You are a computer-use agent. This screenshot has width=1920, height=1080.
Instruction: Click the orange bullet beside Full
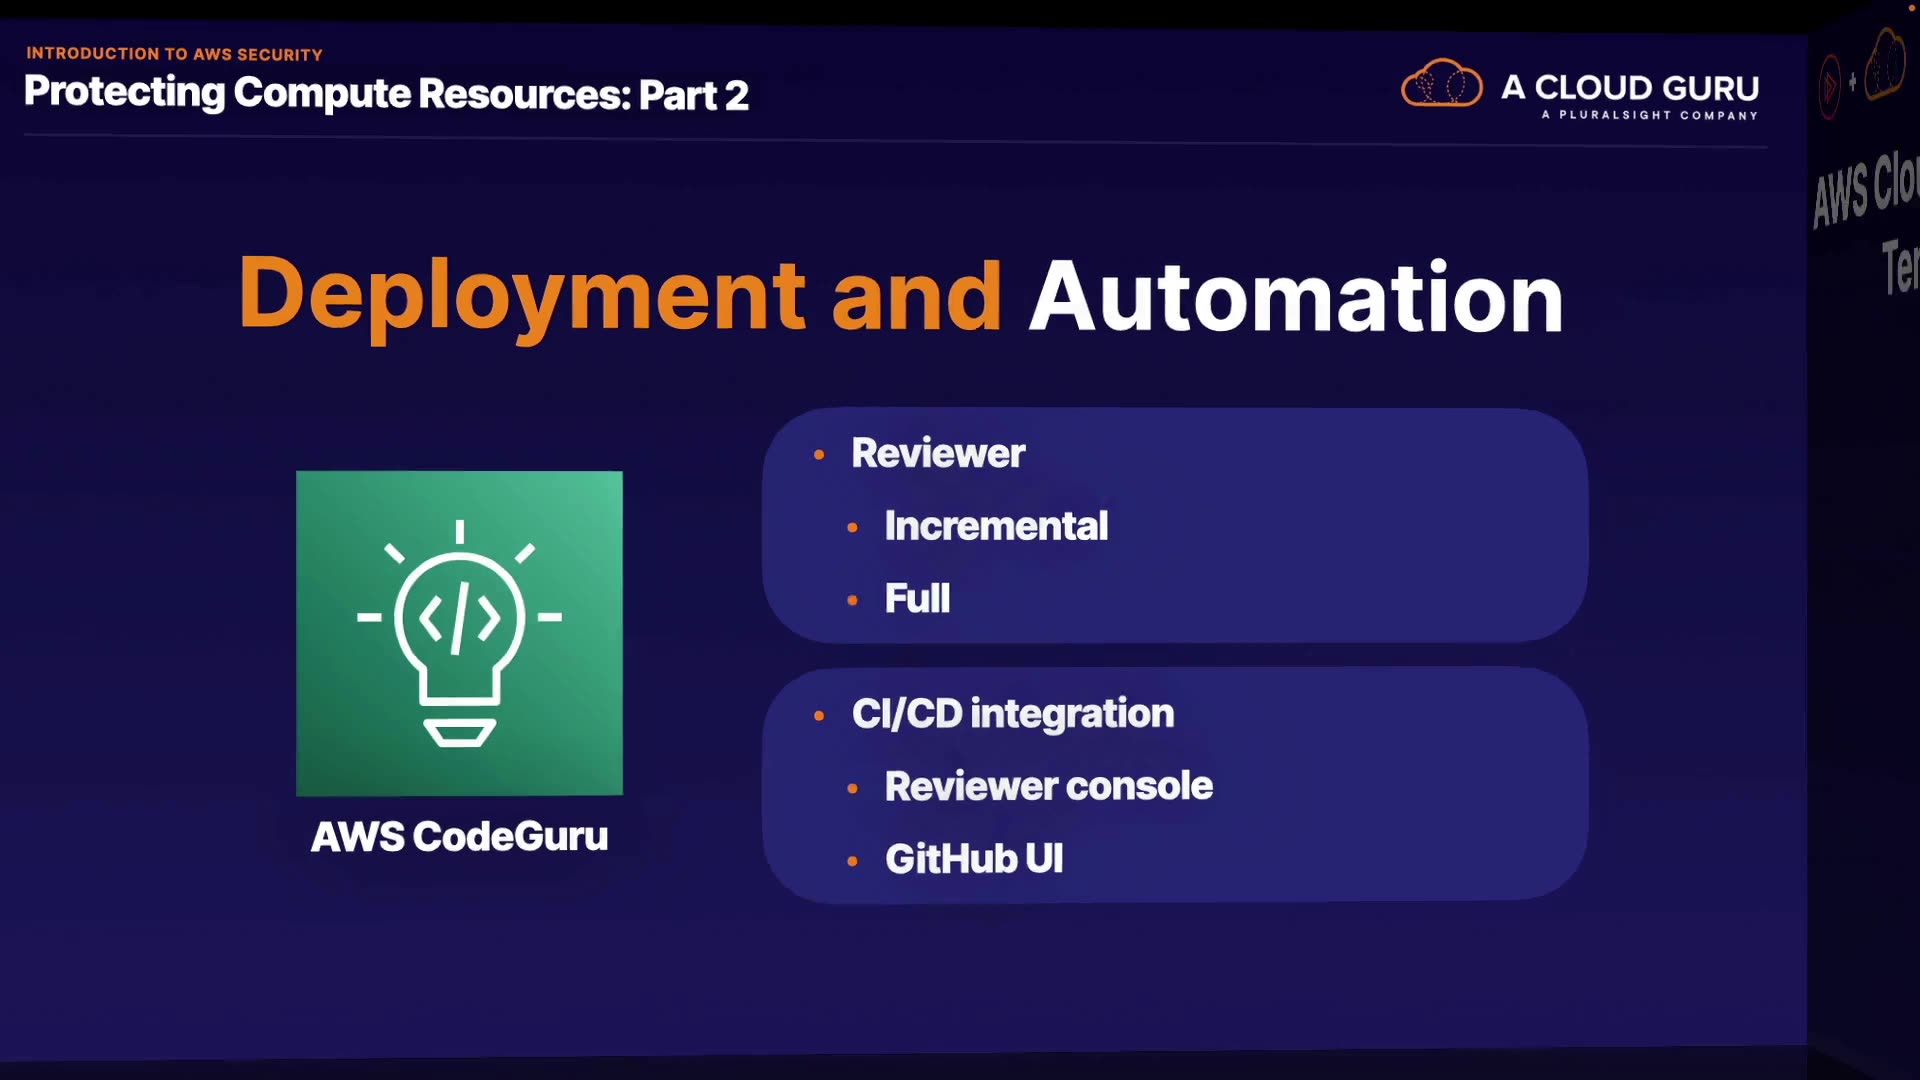click(x=852, y=600)
